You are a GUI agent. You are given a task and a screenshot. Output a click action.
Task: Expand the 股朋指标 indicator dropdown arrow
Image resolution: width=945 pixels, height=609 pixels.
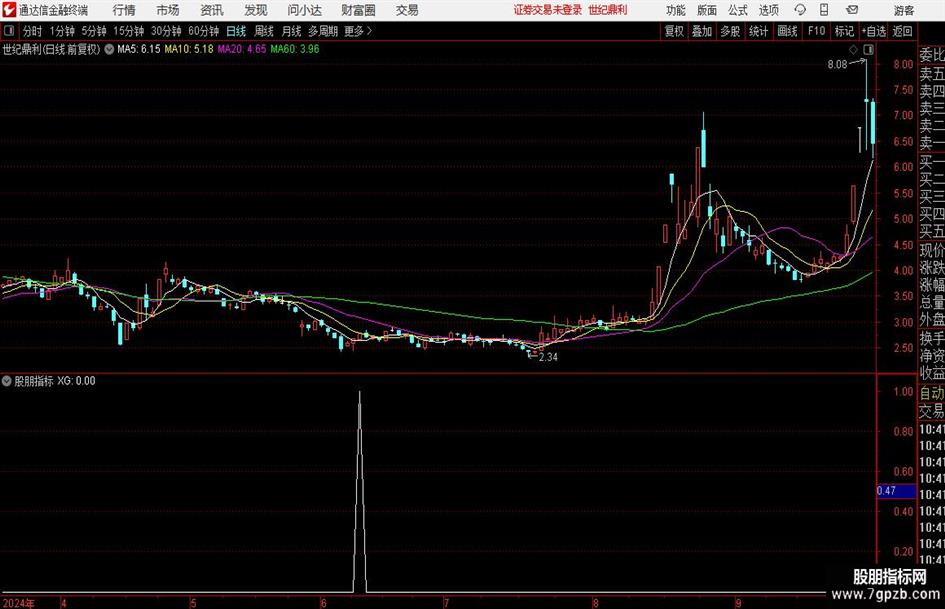(x=7, y=381)
